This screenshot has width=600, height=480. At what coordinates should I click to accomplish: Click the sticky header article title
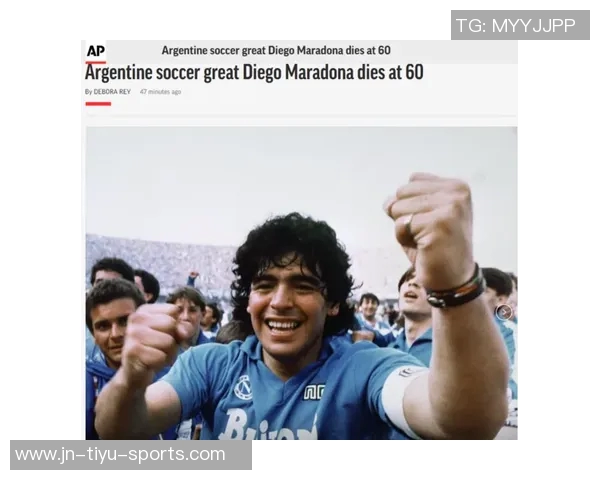click(276, 50)
